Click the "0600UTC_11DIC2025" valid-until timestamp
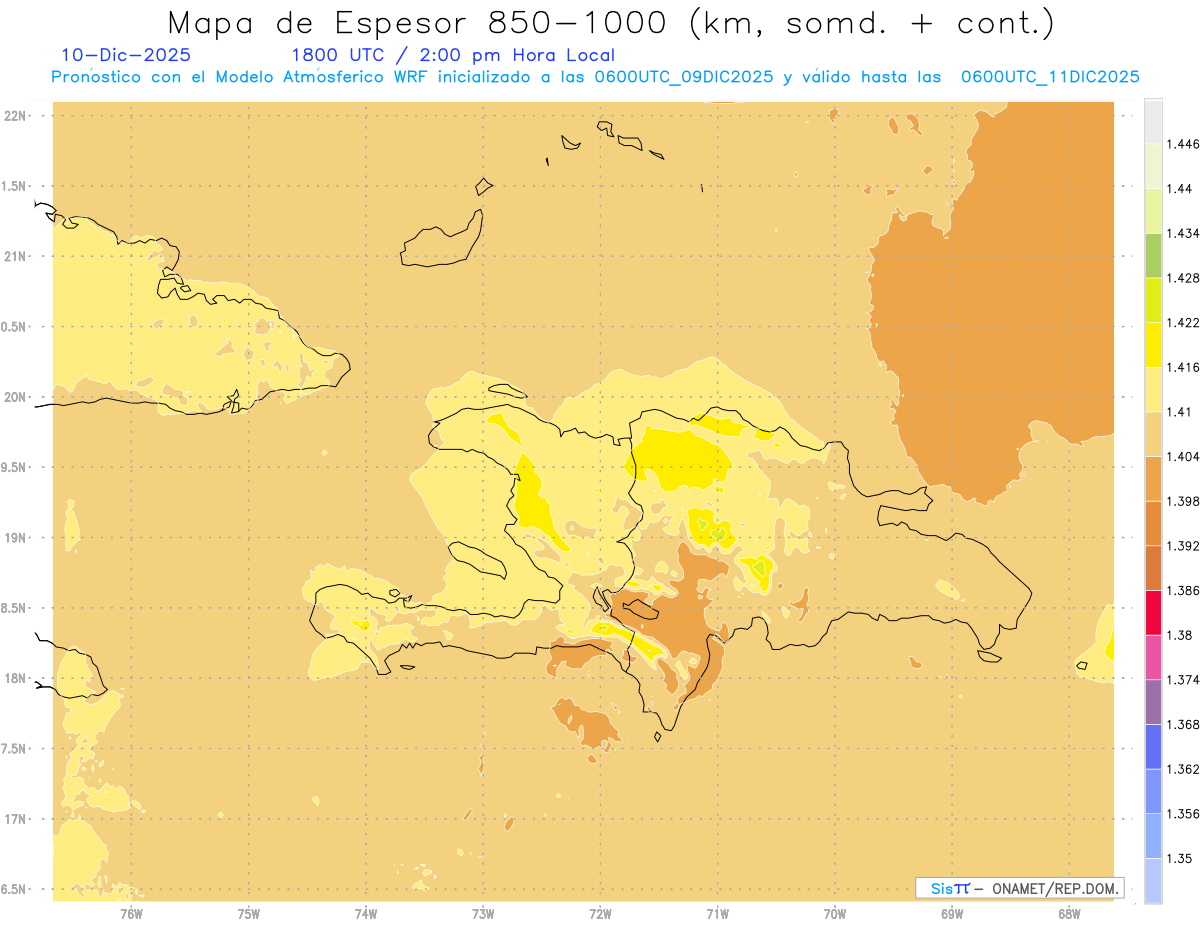This screenshot has width=1200, height=927. [x=1050, y=77]
